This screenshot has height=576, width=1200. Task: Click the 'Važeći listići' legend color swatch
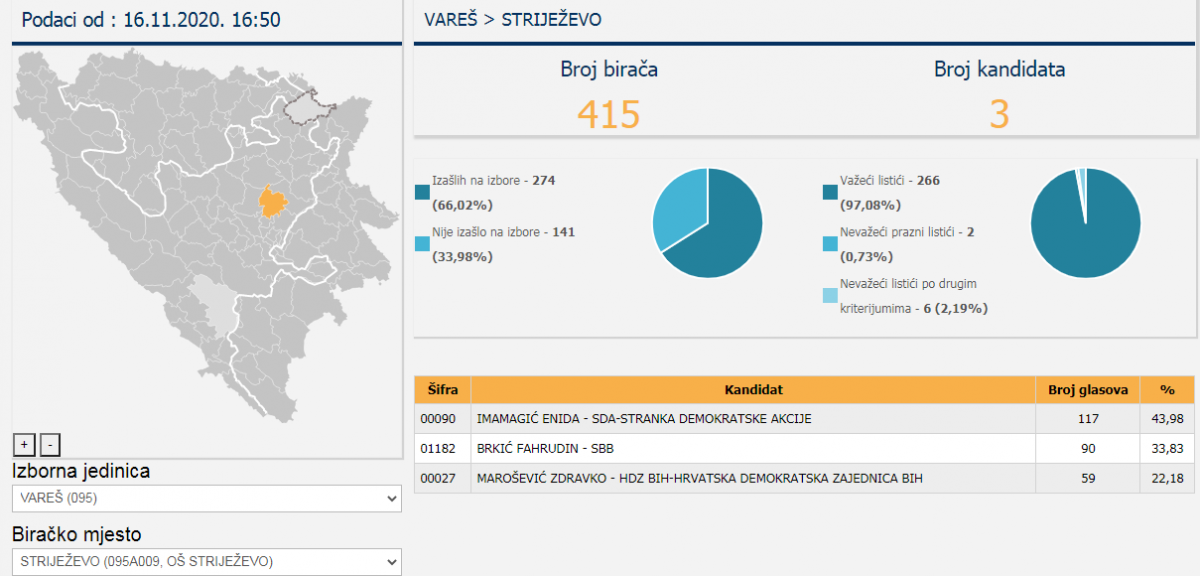click(829, 192)
